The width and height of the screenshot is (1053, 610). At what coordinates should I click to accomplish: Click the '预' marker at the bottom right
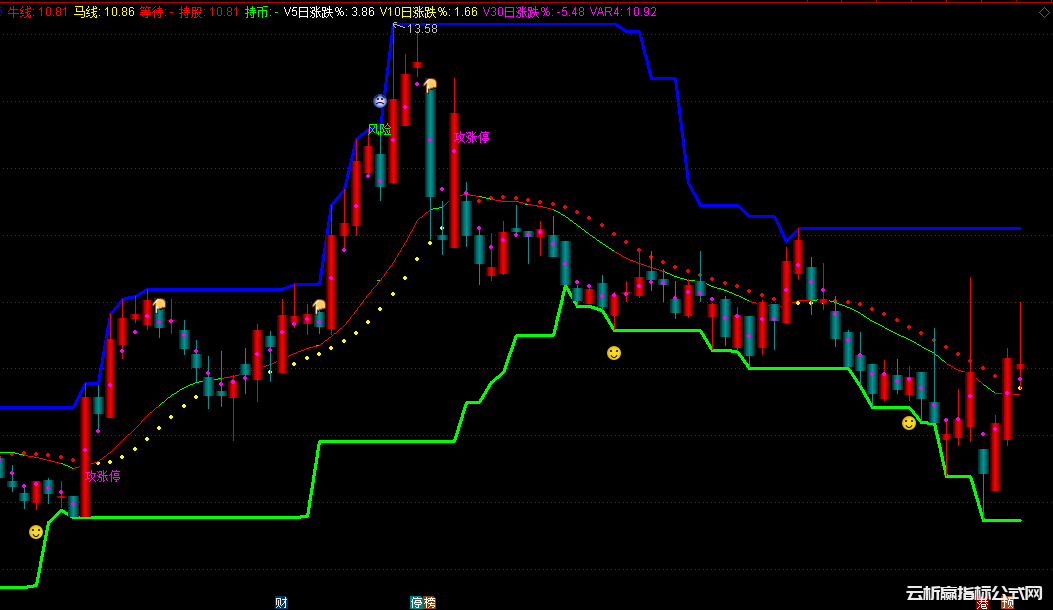(x=1007, y=604)
